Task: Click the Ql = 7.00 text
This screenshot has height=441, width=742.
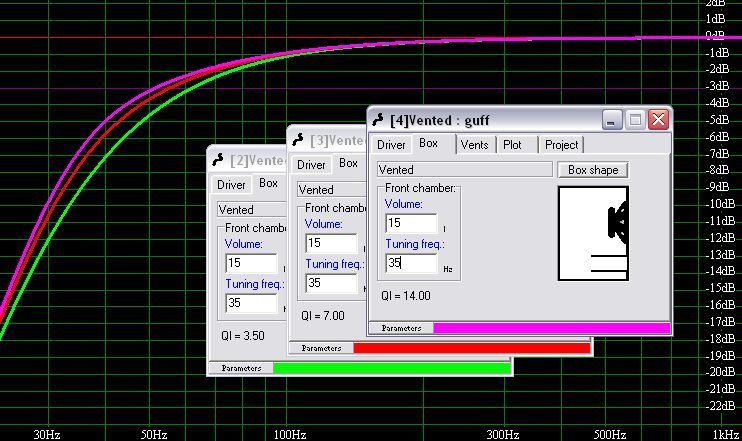Action: point(323,316)
